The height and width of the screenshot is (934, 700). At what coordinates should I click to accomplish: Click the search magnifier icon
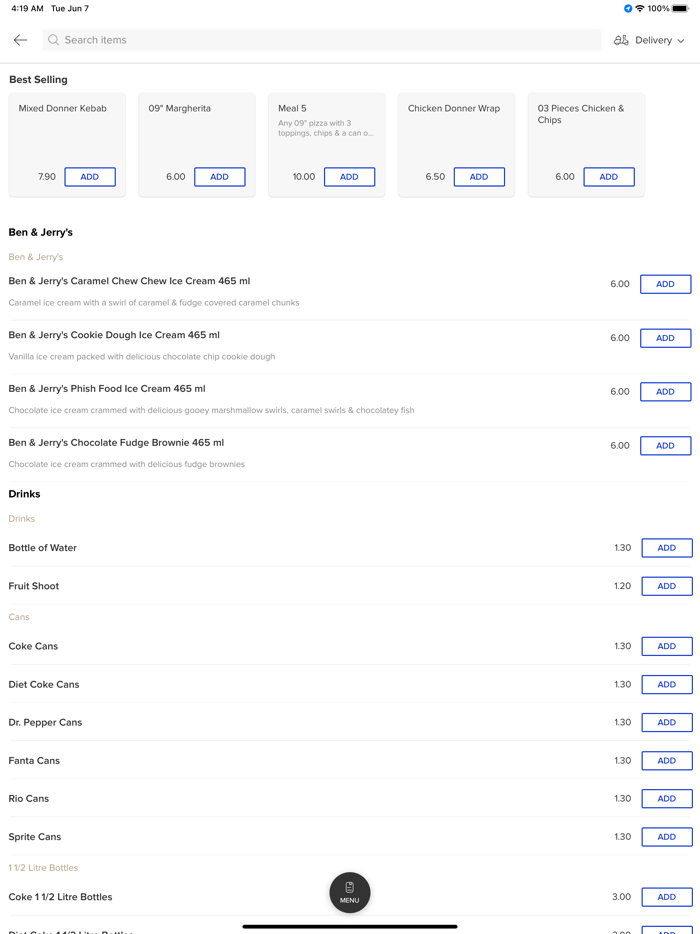(54, 40)
